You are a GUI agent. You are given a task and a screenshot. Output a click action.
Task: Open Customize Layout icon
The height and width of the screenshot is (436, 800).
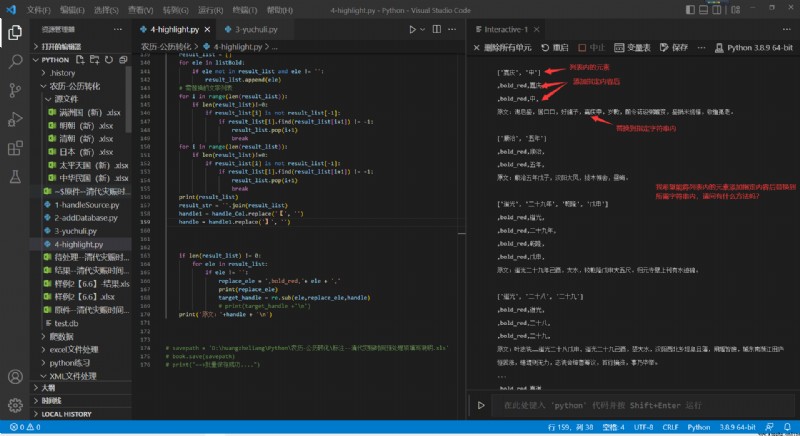pyautogui.click(x=735, y=10)
